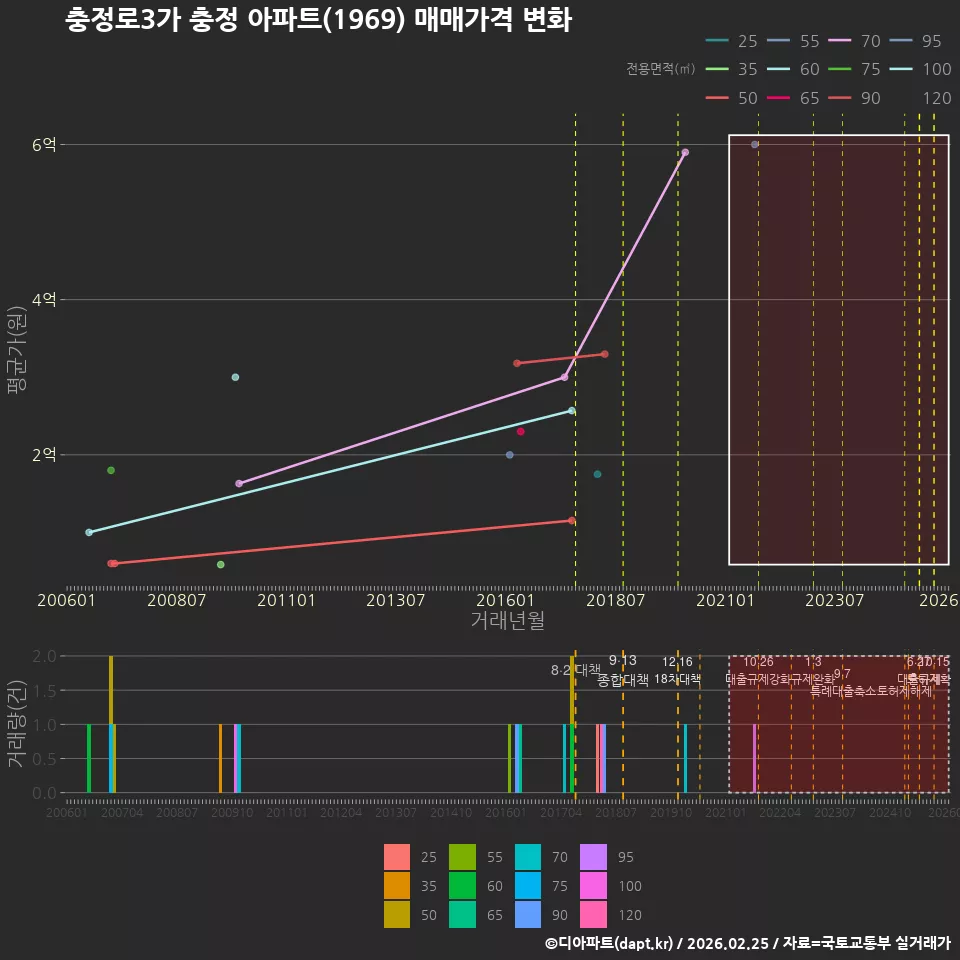The width and height of the screenshot is (960, 960).
Task: Select the yellow-green 55 swatch in the bar legend
Action: click(x=462, y=857)
